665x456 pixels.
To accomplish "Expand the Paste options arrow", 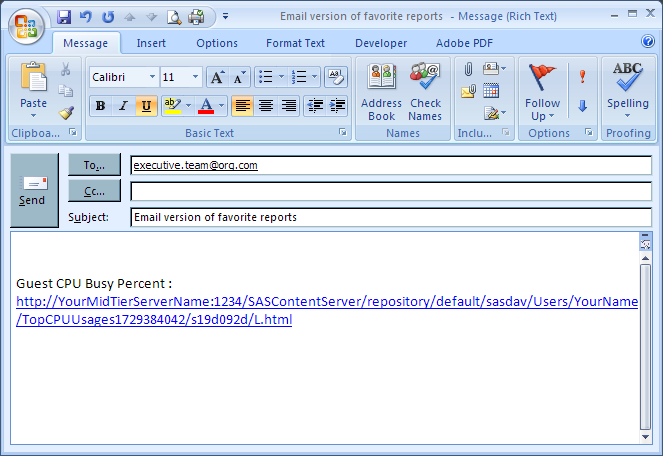I will pyautogui.click(x=34, y=116).
